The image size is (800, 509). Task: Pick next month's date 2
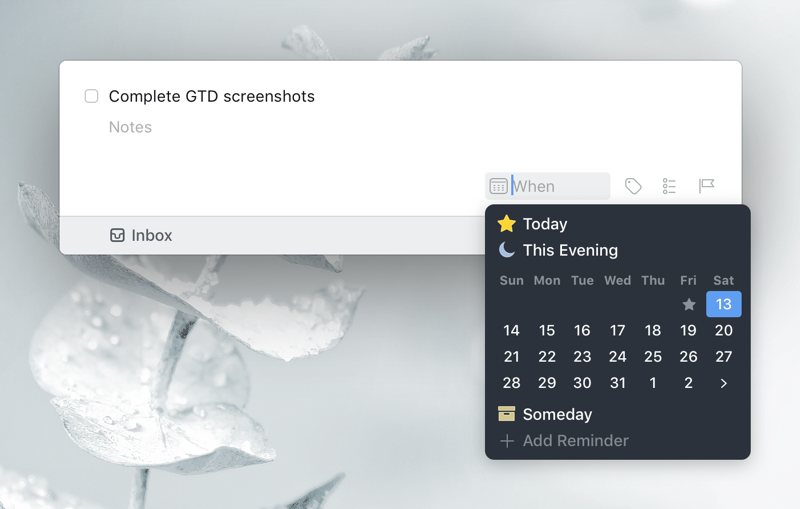pyautogui.click(x=688, y=383)
